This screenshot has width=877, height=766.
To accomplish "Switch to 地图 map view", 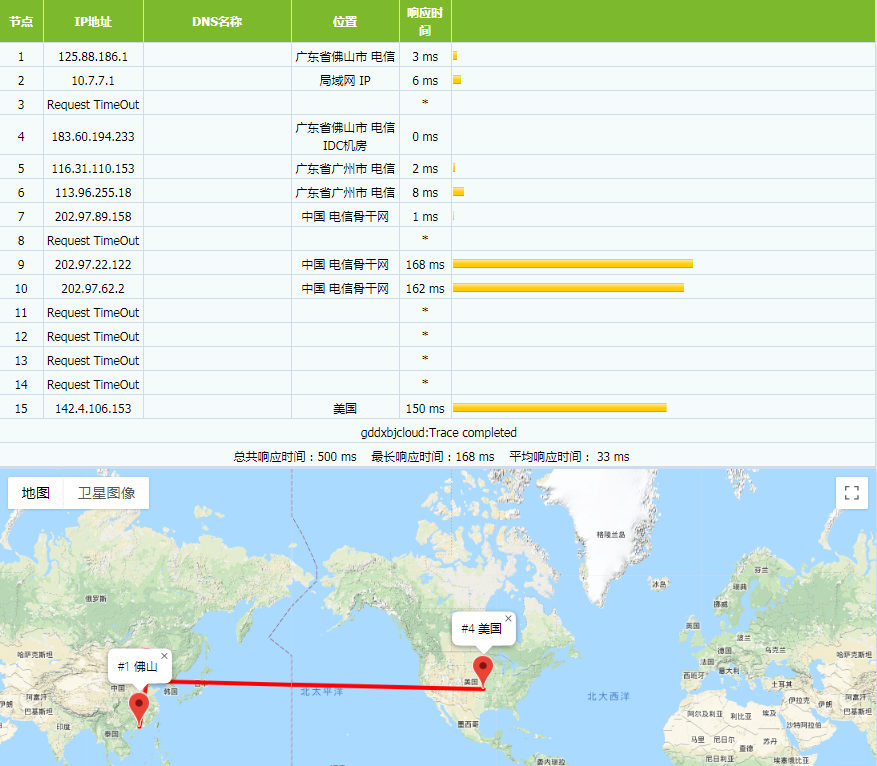I will (36, 493).
